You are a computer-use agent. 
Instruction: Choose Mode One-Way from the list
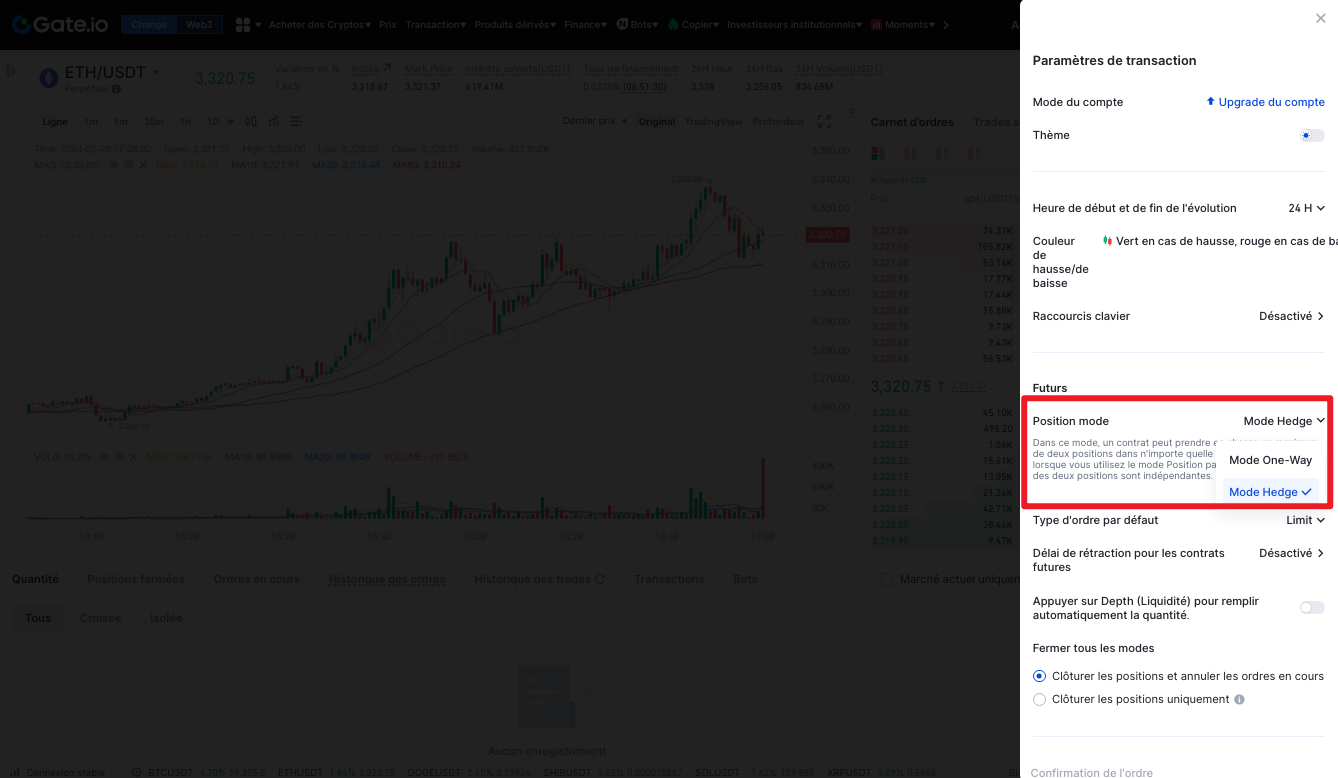click(1270, 460)
